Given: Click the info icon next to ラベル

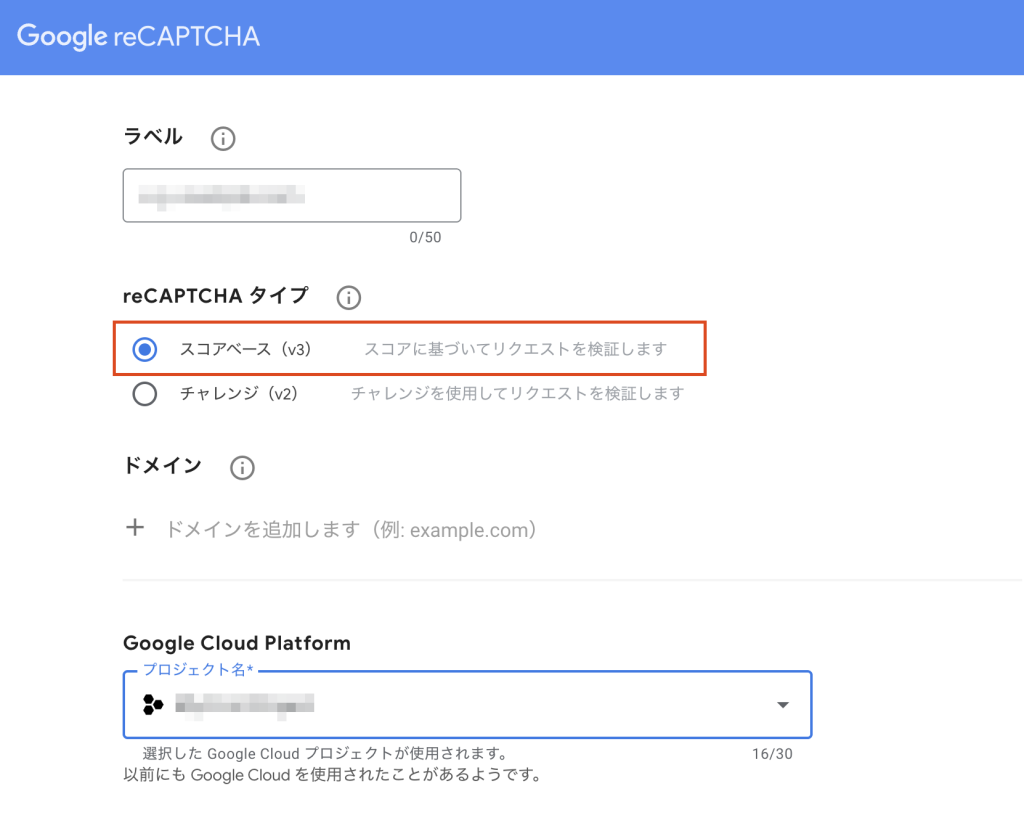Looking at the screenshot, I should (x=223, y=139).
